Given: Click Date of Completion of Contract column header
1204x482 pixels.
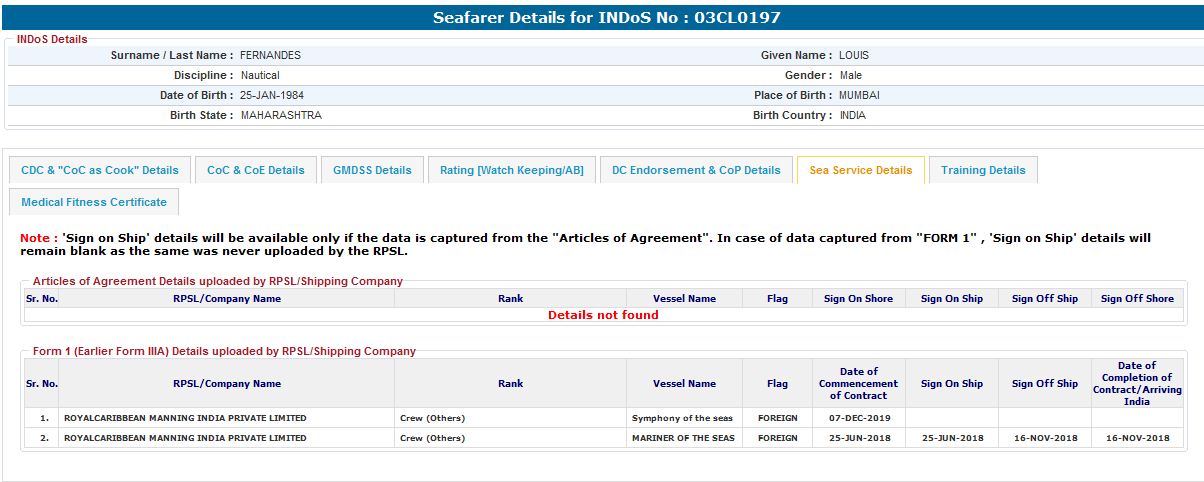Looking at the screenshot, I should pos(1137,384).
